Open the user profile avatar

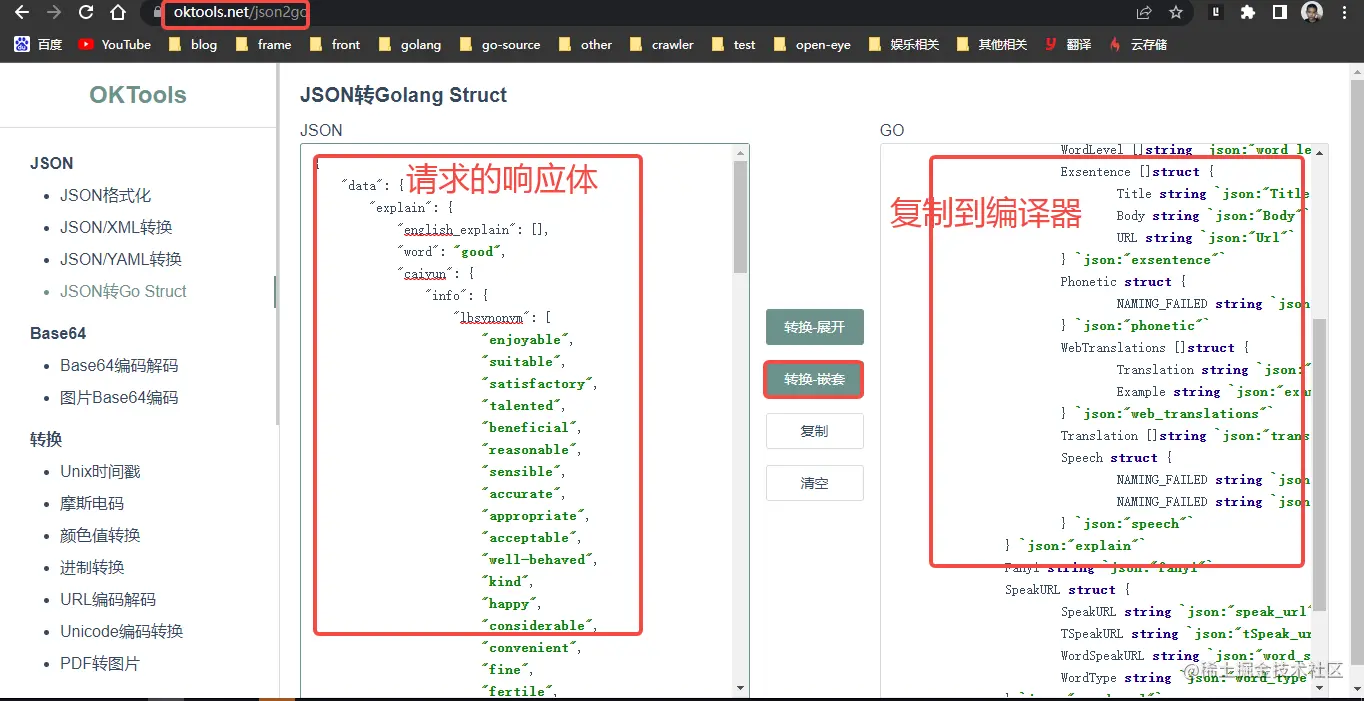1311,13
